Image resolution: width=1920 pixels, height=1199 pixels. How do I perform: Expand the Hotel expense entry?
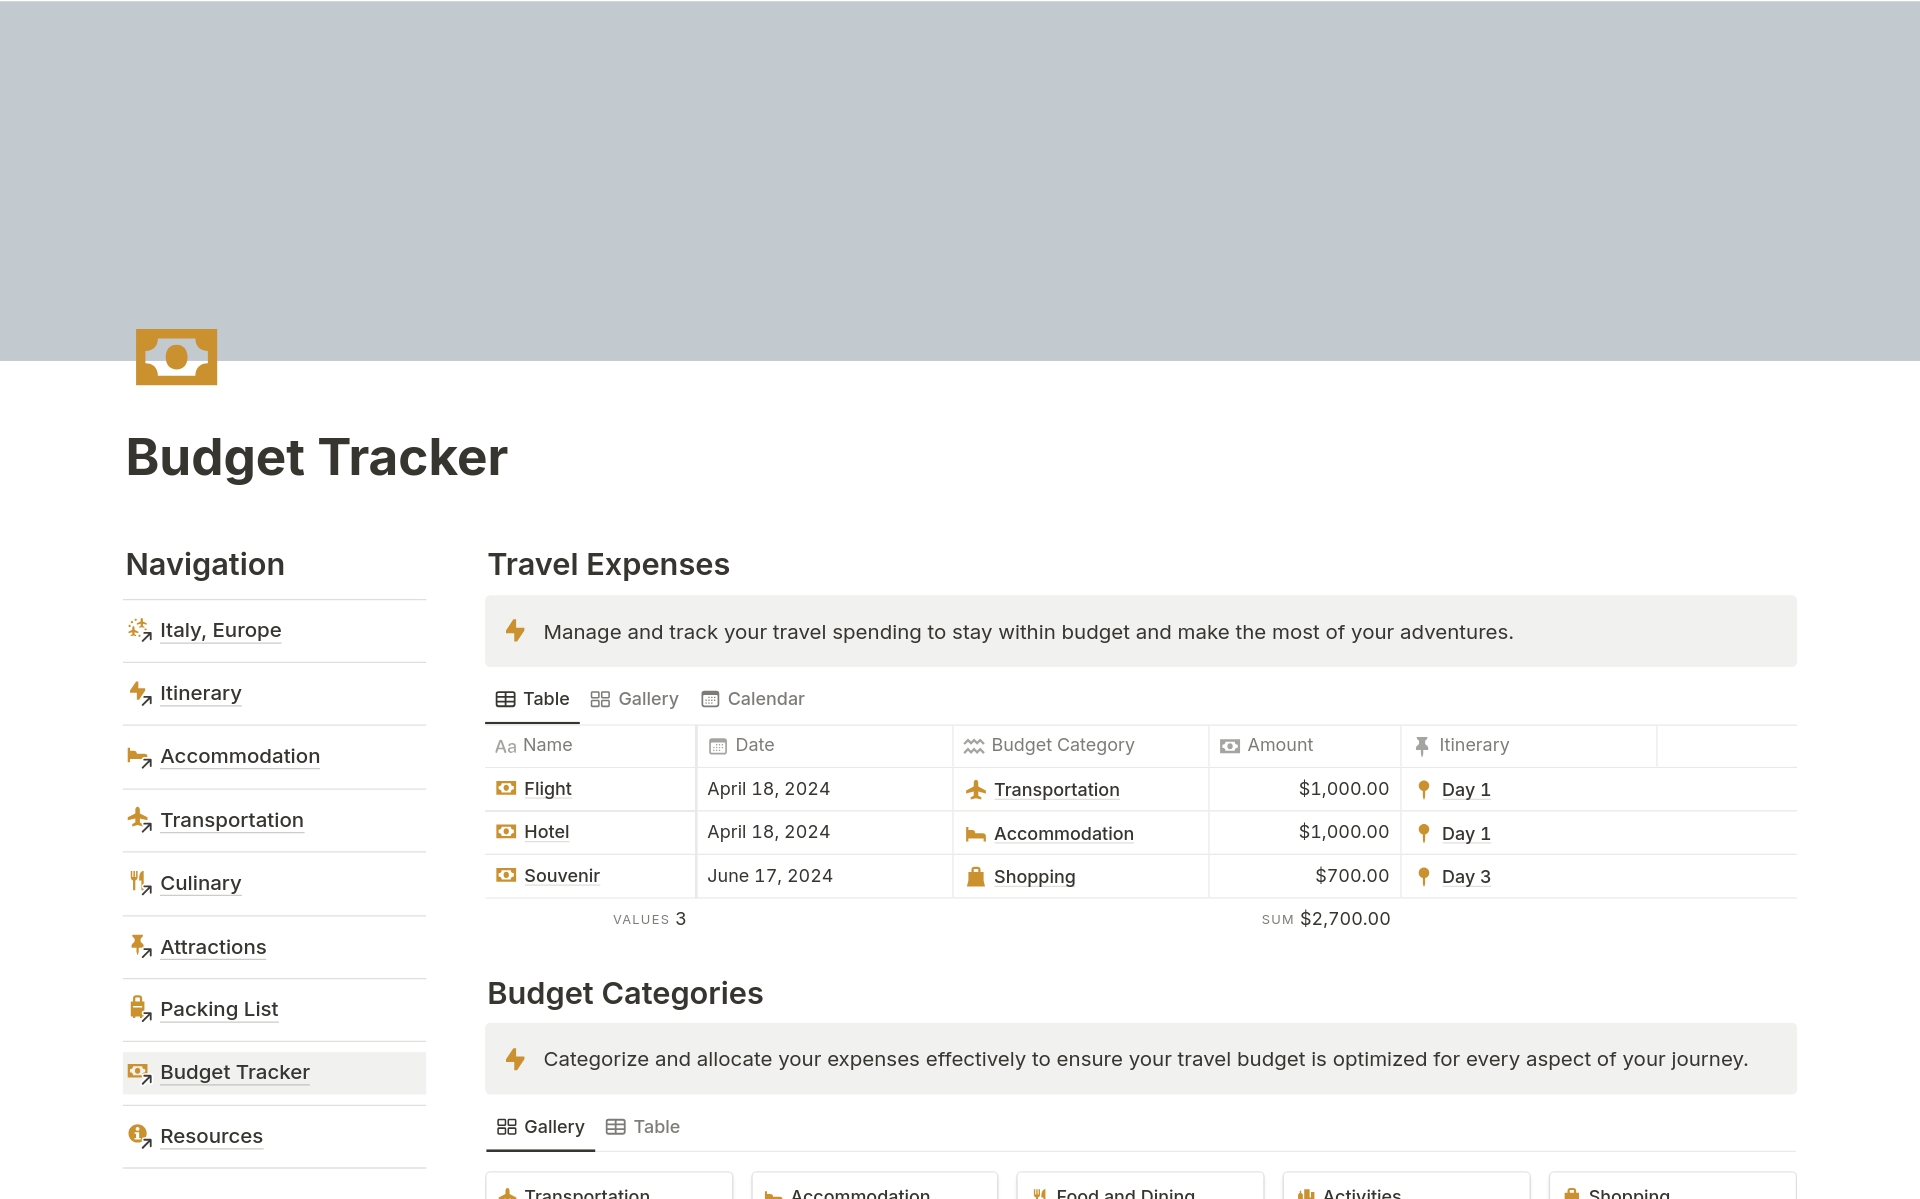click(x=546, y=832)
